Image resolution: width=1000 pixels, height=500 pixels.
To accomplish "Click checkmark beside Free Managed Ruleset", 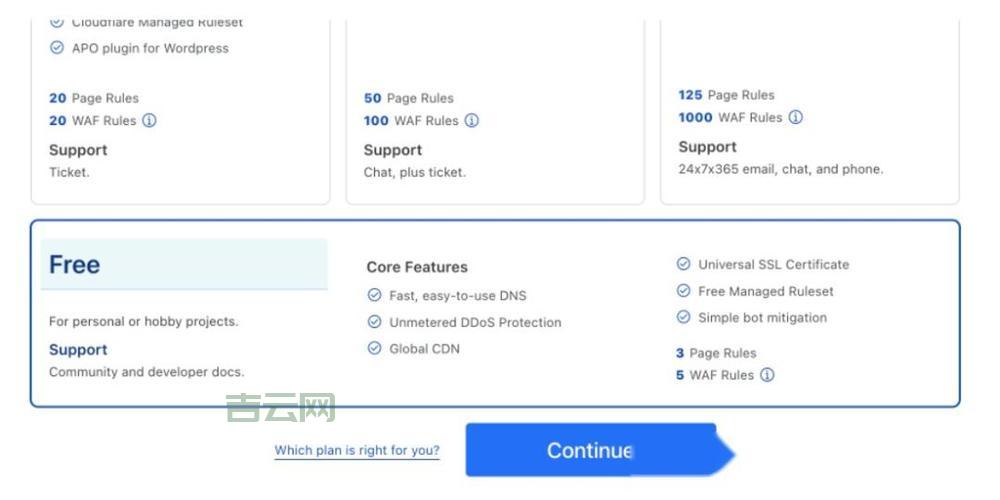I will [683, 291].
